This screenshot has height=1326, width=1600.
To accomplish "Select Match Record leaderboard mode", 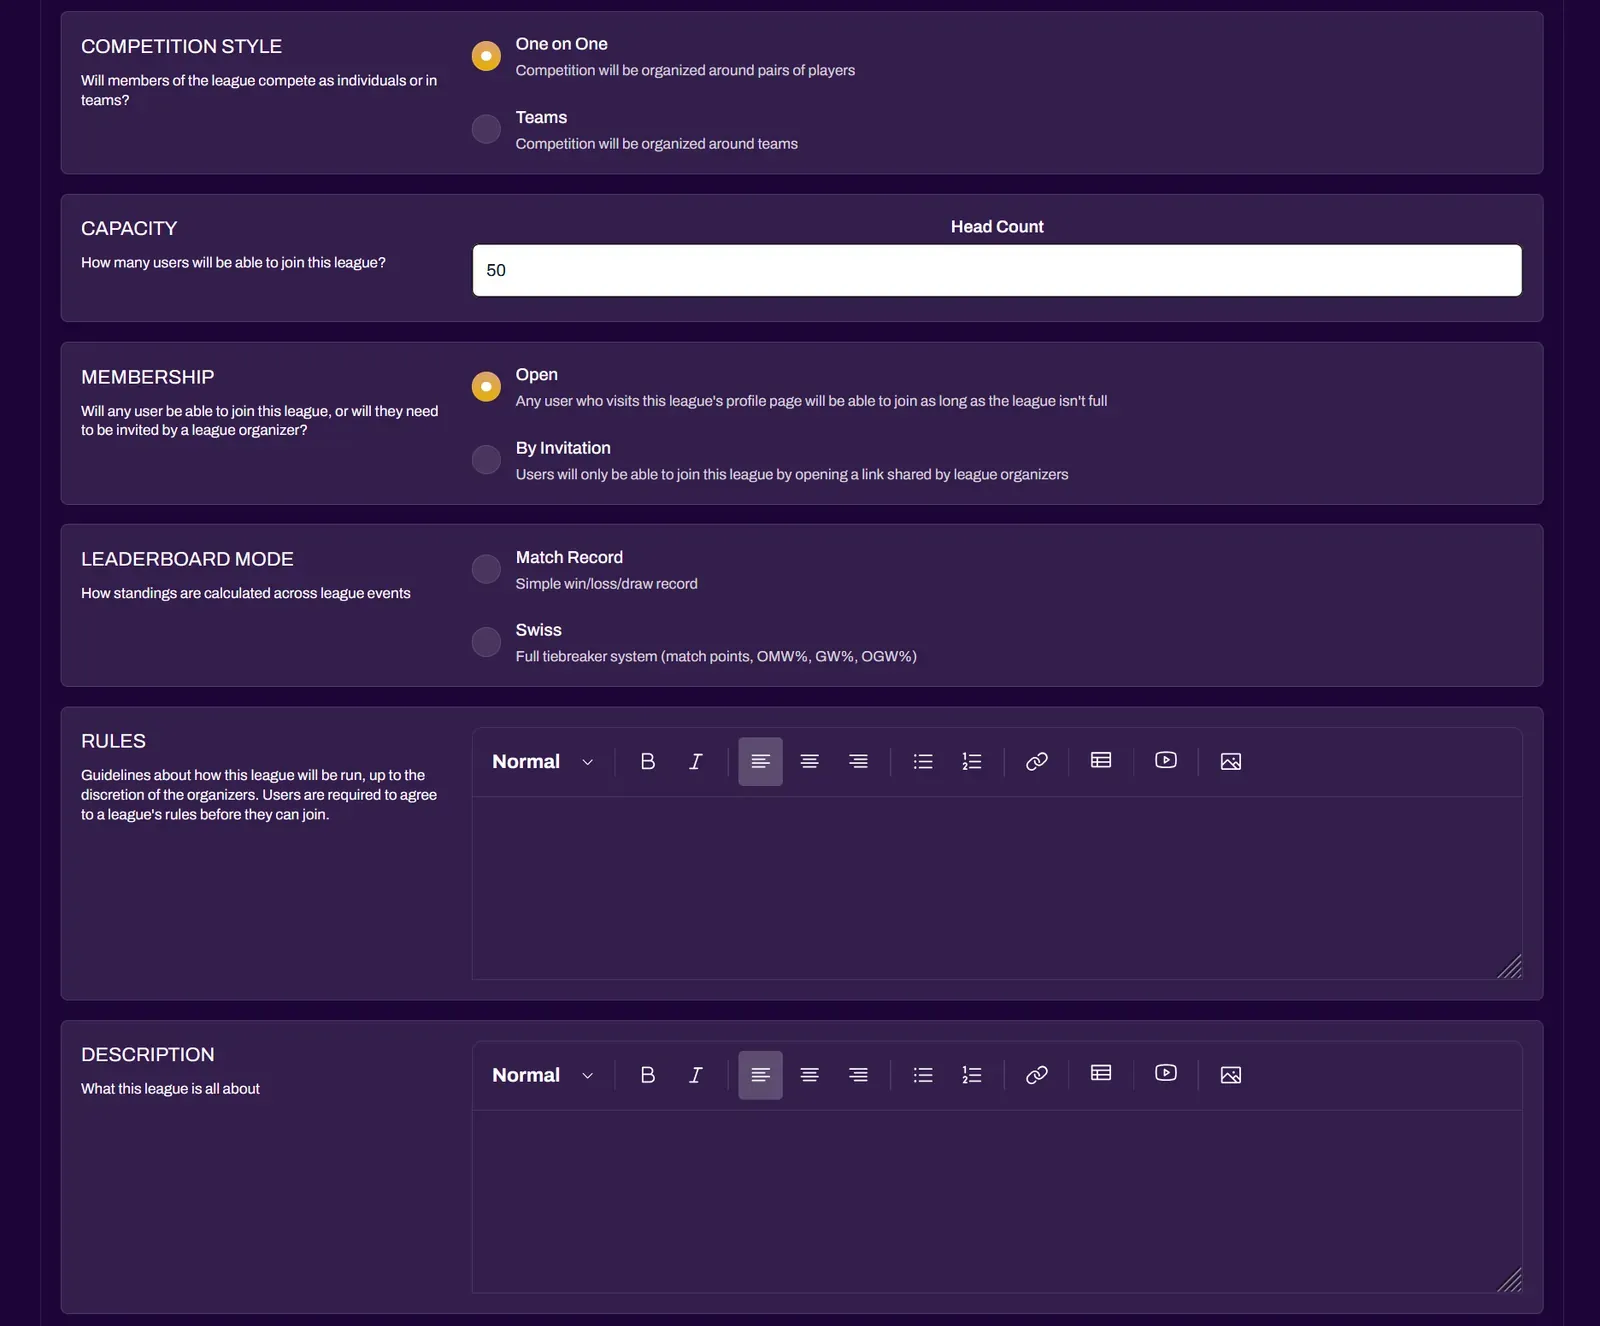I will (x=486, y=569).
